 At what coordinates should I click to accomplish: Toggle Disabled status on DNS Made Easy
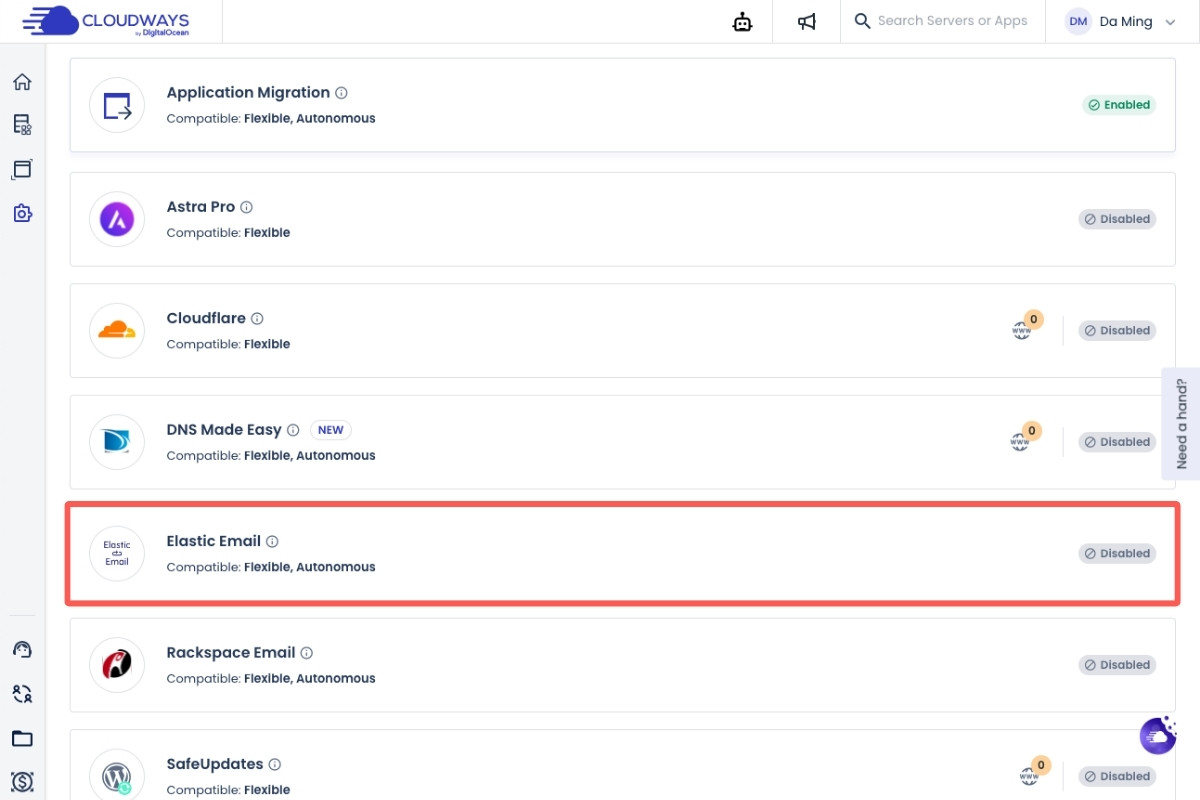click(1117, 442)
